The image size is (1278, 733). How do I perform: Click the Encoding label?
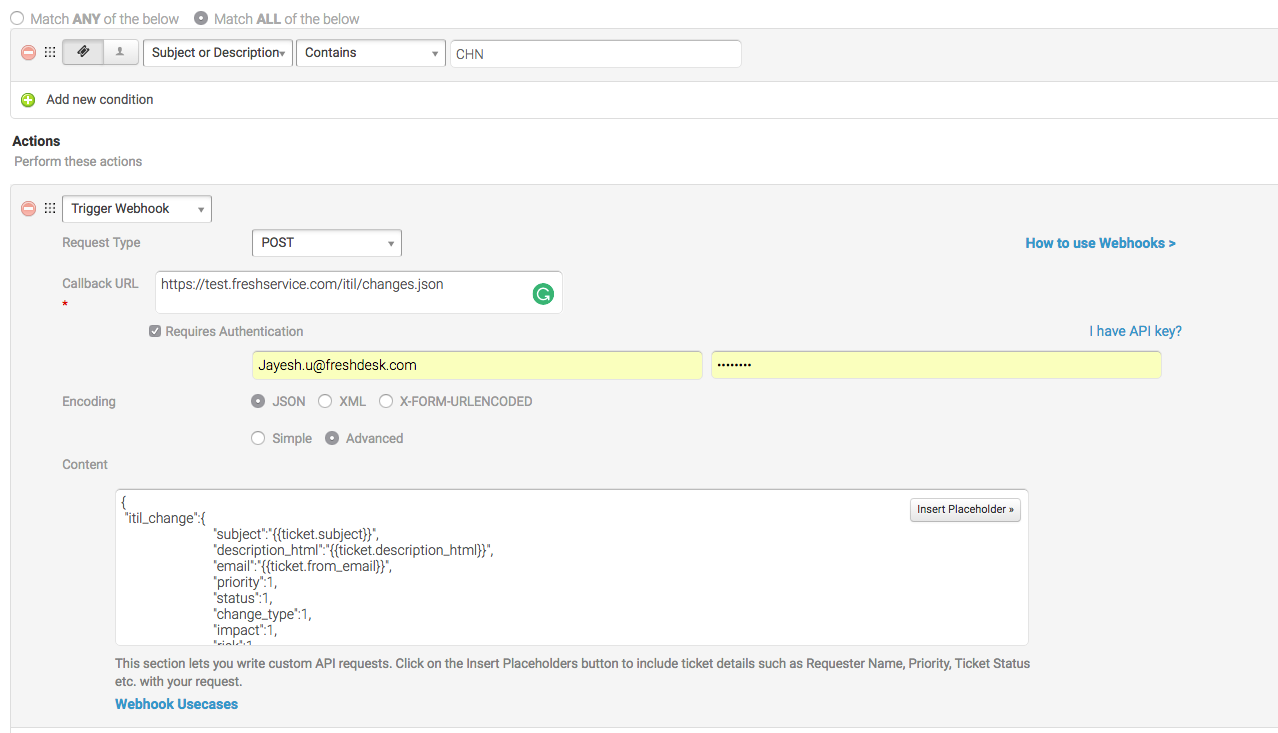pos(89,401)
